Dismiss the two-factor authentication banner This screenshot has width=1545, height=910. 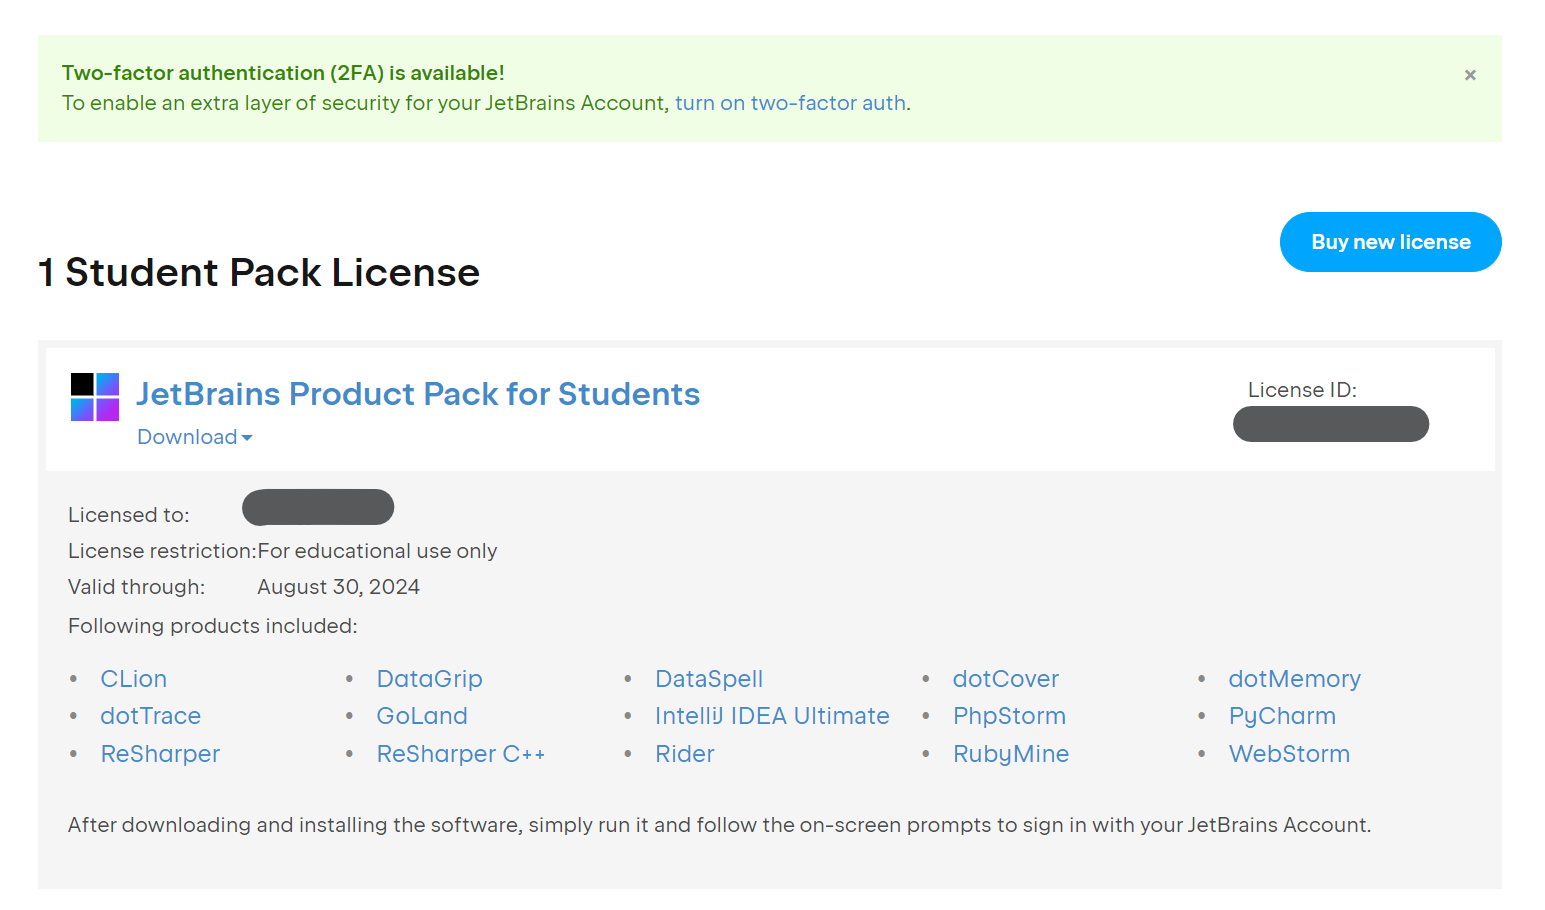pyautogui.click(x=1470, y=75)
